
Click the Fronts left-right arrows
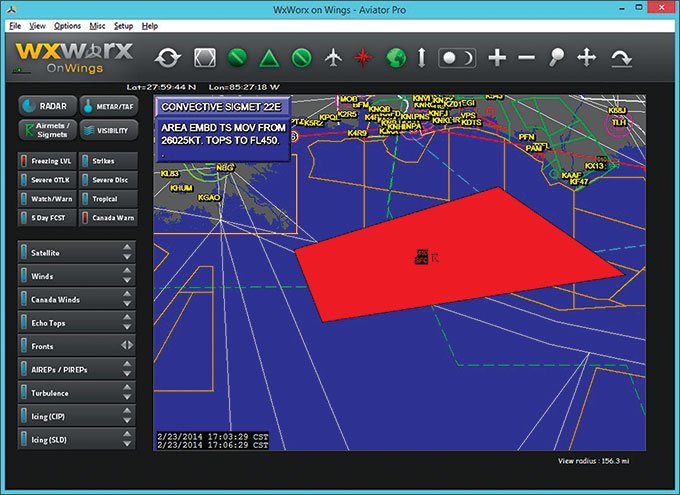click(127, 345)
